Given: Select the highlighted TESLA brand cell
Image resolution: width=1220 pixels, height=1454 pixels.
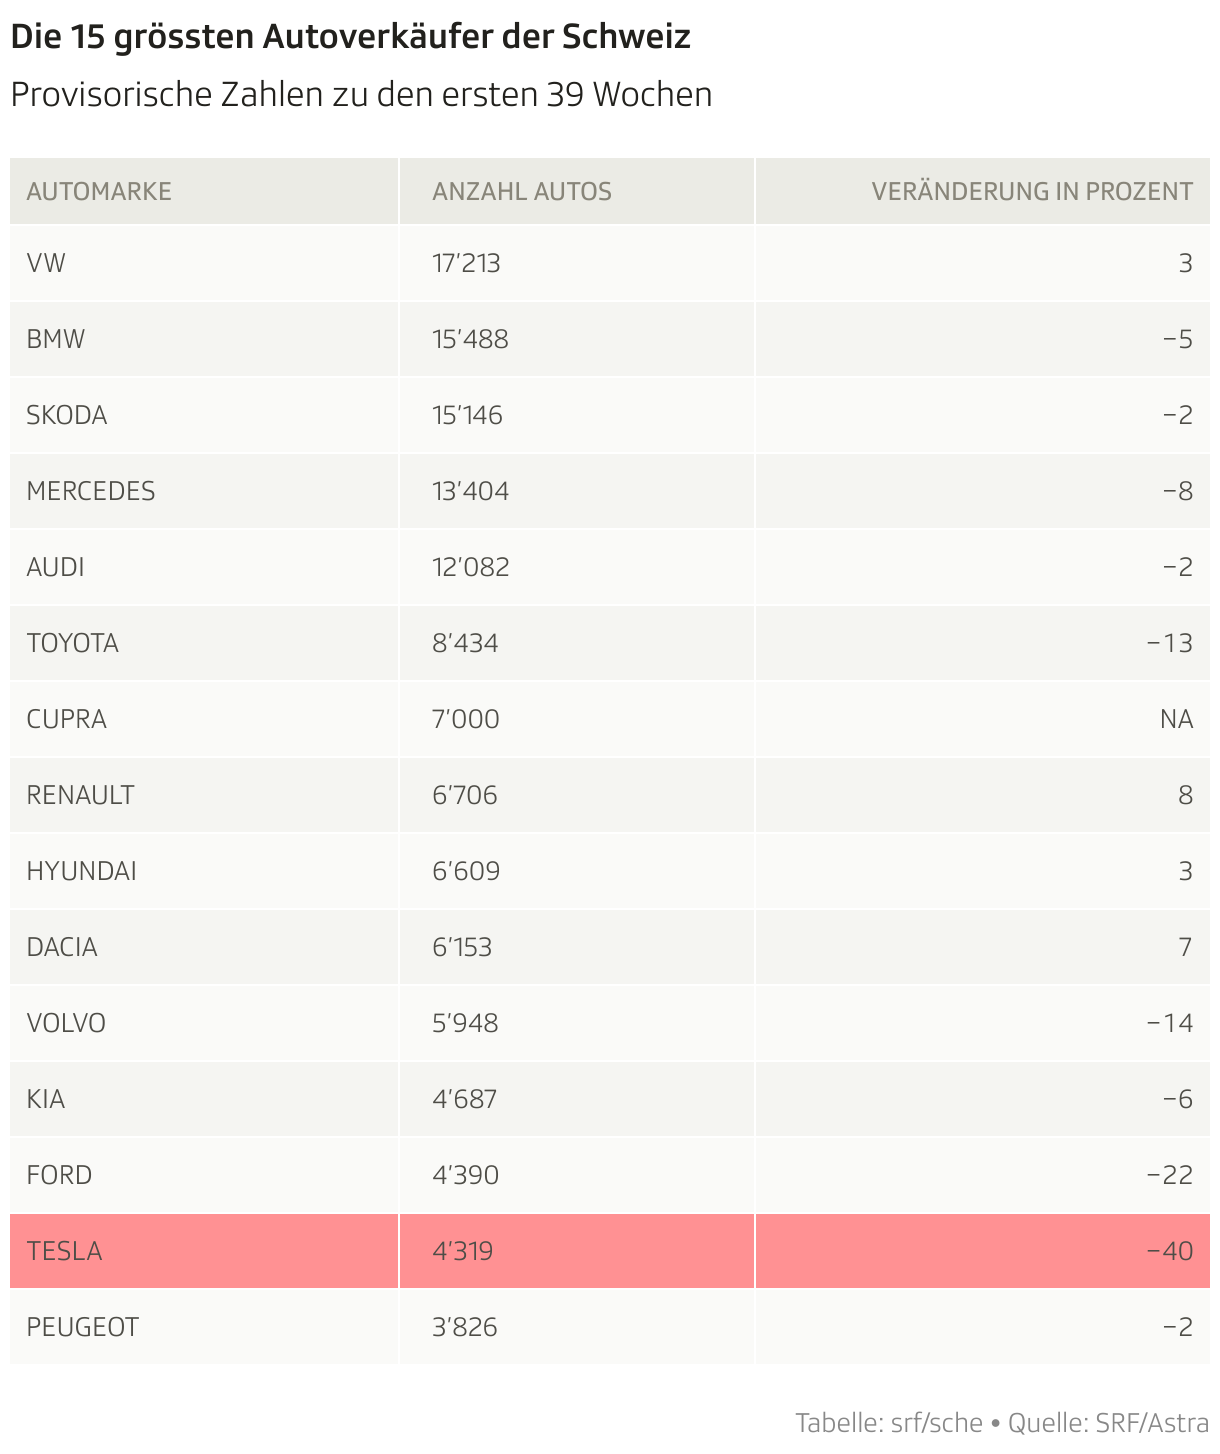Looking at the screenshot, I should [65, 1251].
